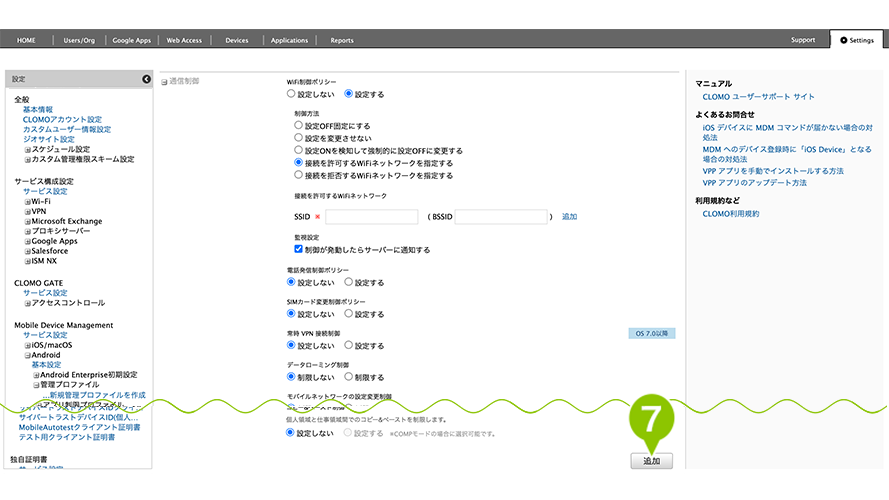This screenshot has width=889, height=500.
Task: Open Users/Org menu
Action: [x=79, y=40]
